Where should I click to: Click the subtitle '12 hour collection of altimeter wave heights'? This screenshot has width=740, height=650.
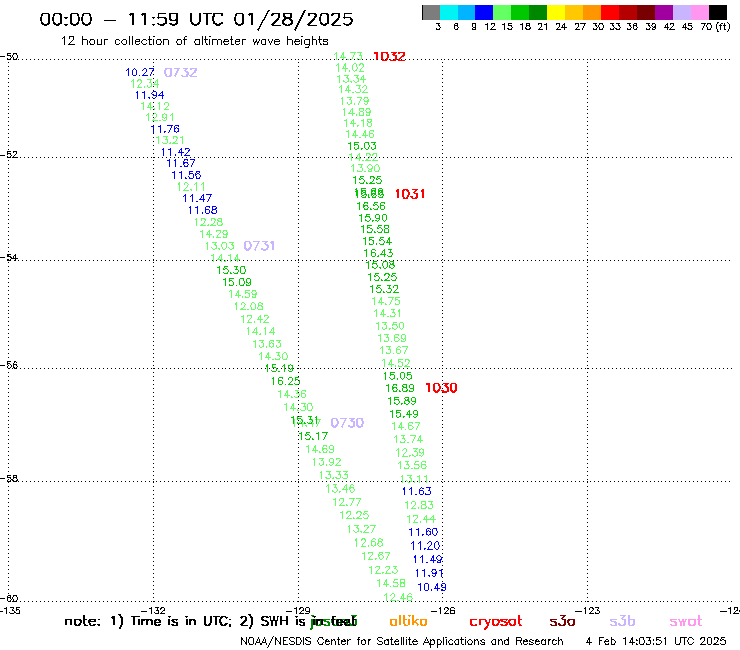194,41
